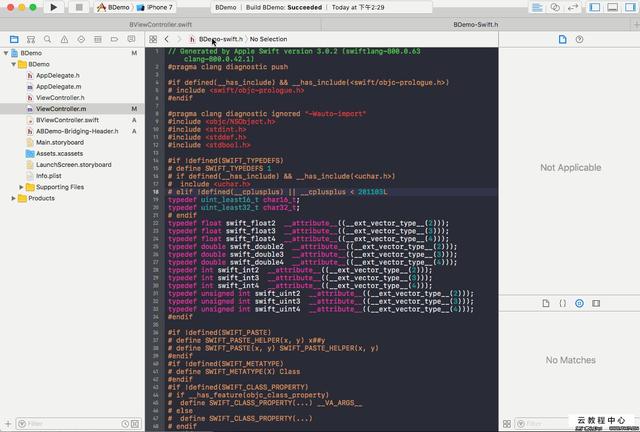Toggle the Utilities panel visibility
Image resolution: width=640 pixels, height=432 pixels.
click(630, 7)
